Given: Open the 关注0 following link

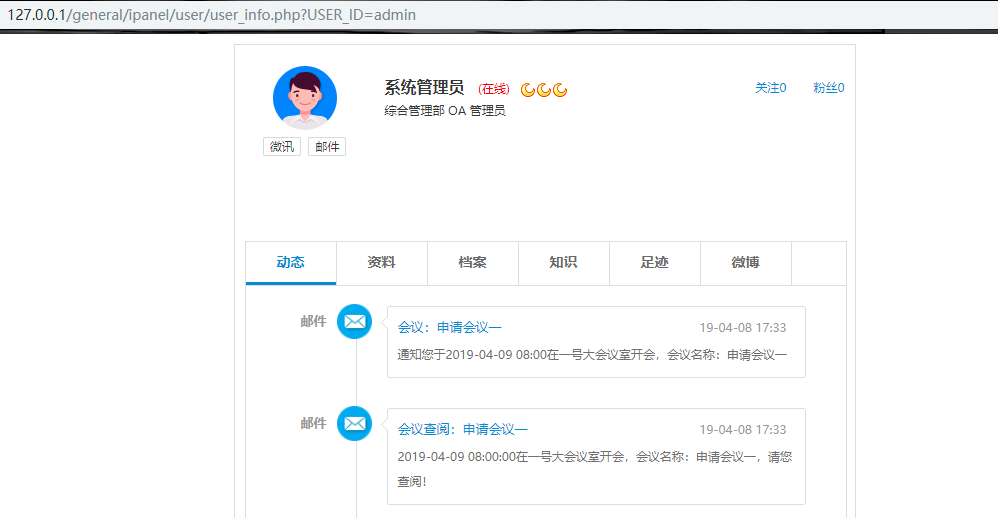Looking at the screenshot, I should [770, 88].
